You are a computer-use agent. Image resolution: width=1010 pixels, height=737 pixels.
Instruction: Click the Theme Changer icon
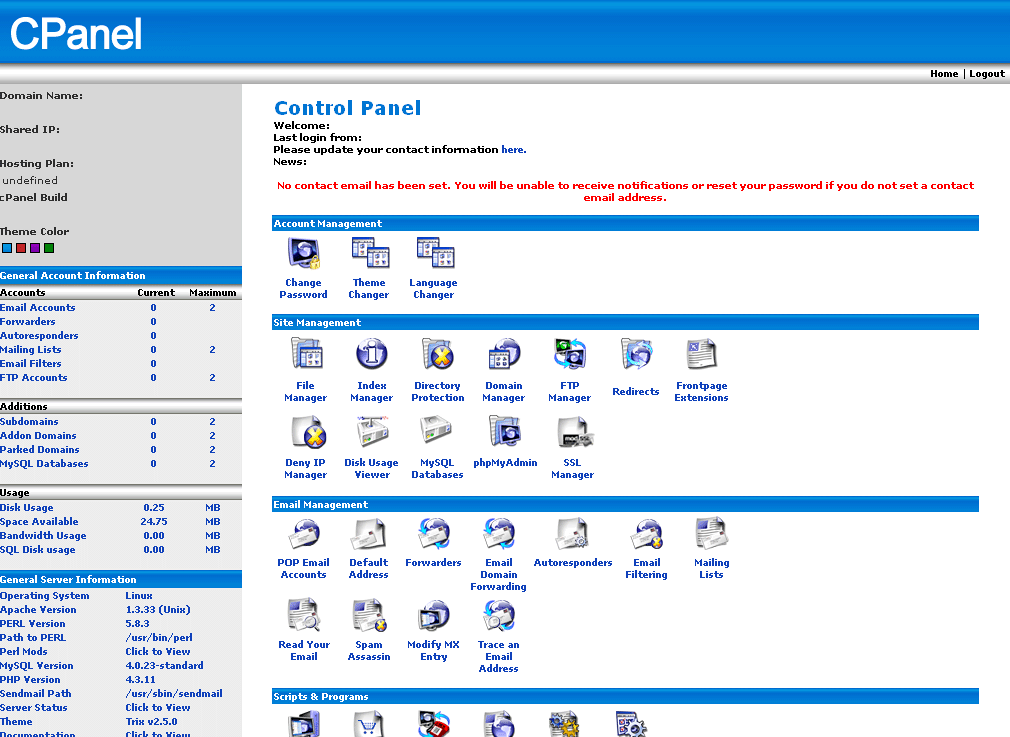pyautogui.click(x=369, y=255)
